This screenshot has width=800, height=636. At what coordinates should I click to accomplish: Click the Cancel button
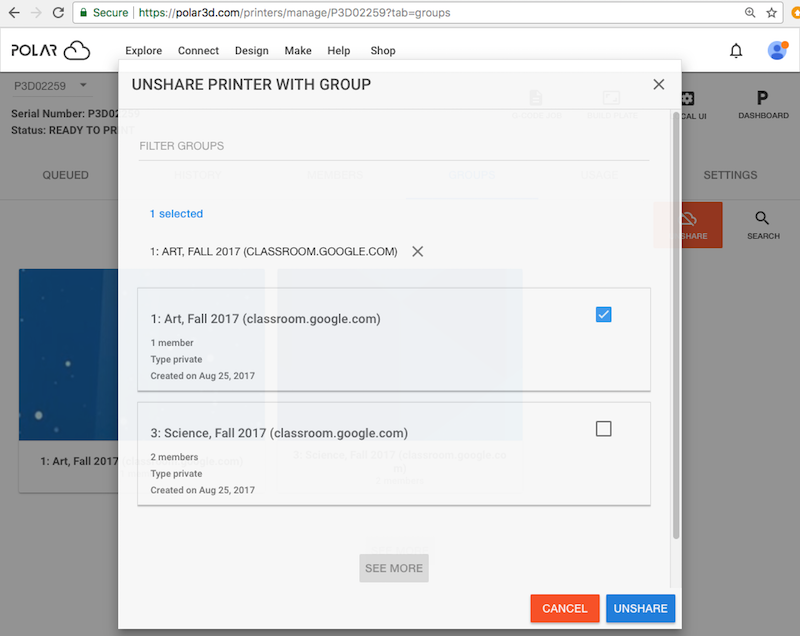click(565, 608)
